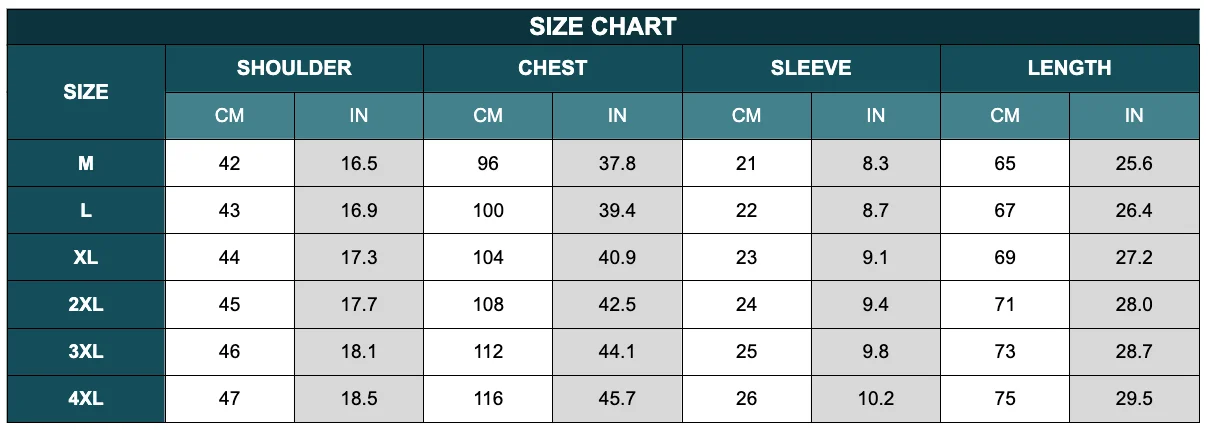Select the 4XL size row label
This screenshot has width=1208, height=430.
coord(86,398)
